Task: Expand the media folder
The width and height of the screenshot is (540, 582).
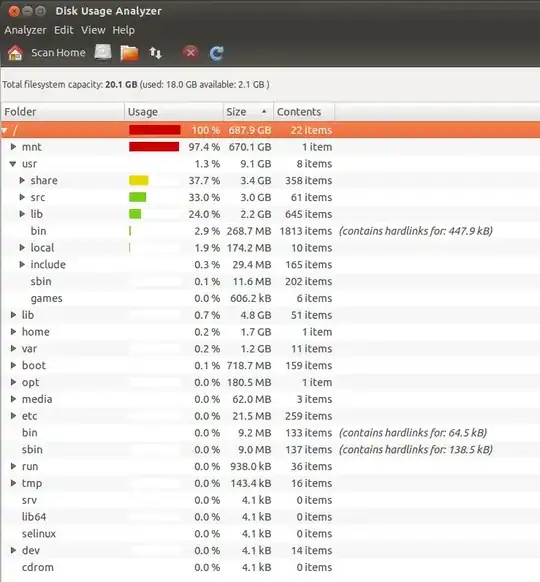Action: coord(13,399)
